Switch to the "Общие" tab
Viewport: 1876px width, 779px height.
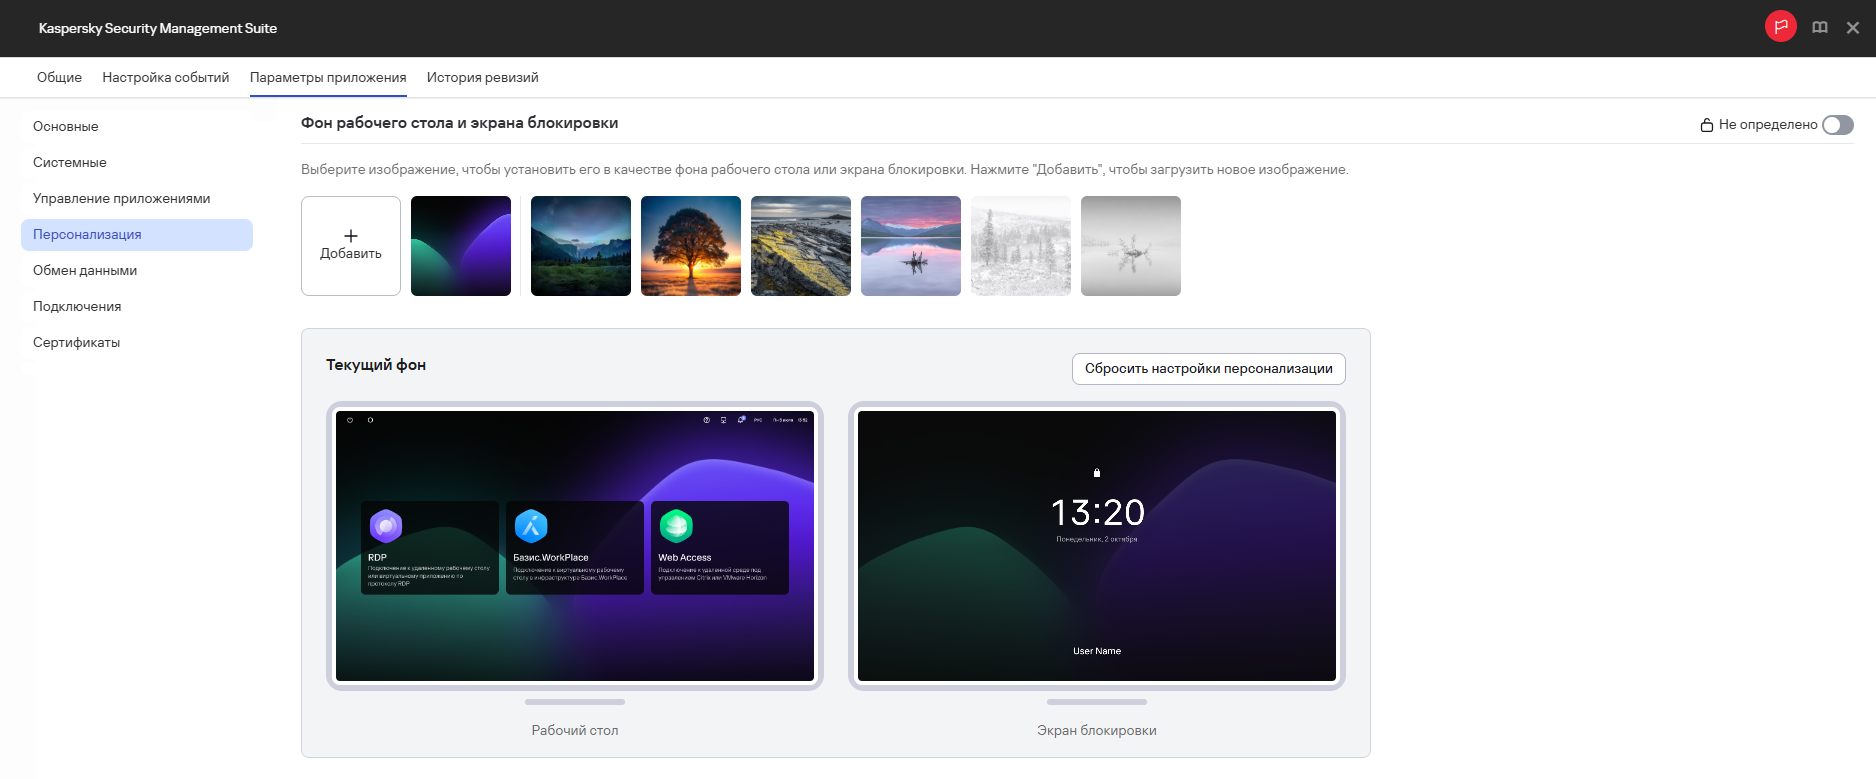point(59,77)
